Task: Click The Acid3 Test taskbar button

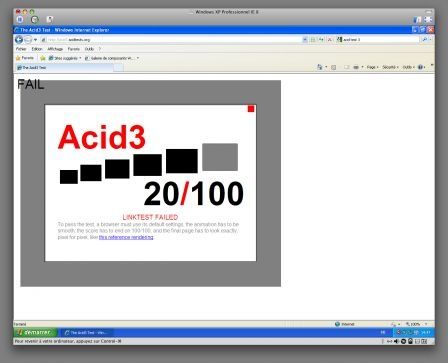Action: (86, 333)
